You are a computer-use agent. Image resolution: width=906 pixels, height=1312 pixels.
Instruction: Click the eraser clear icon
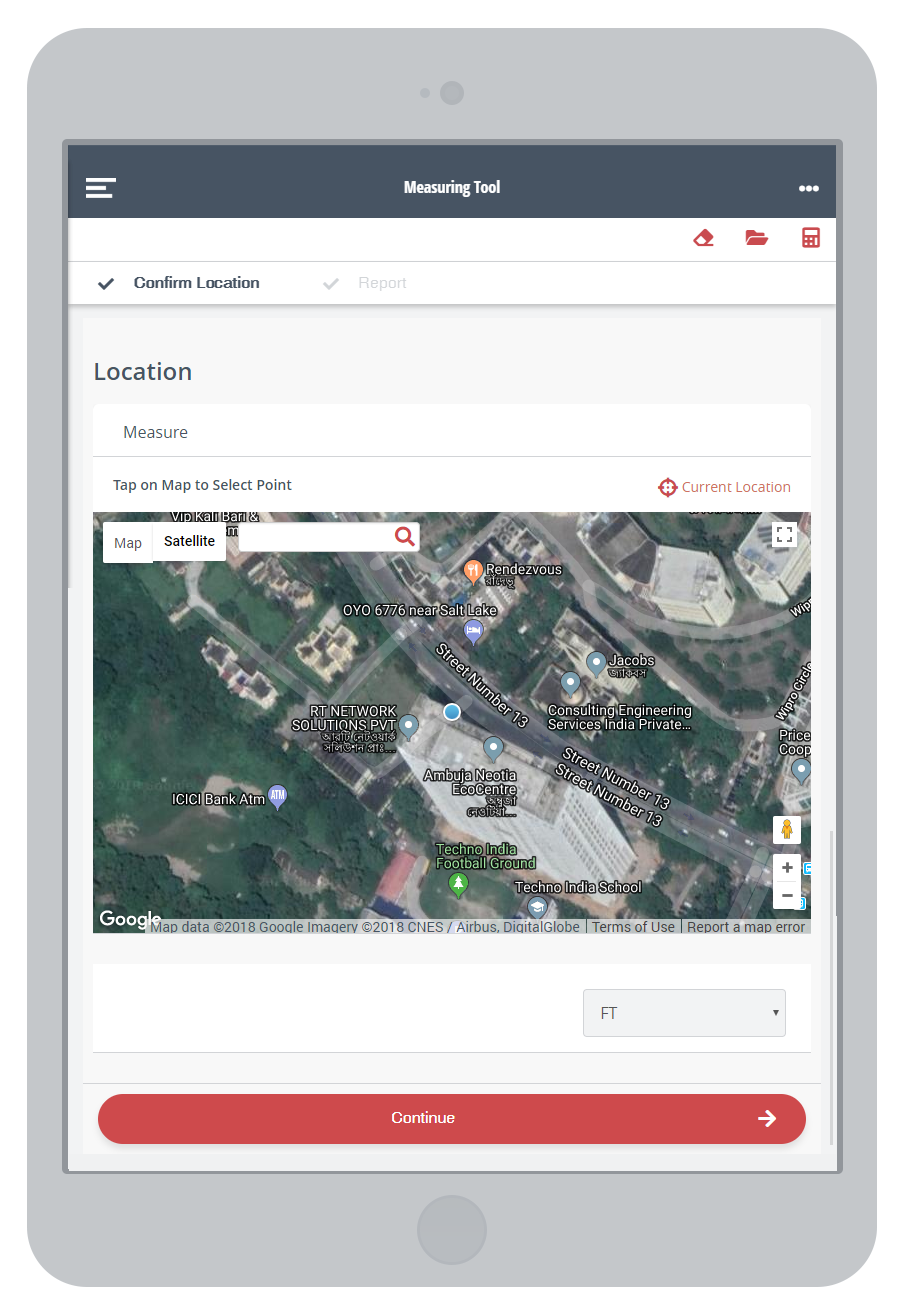coord(704,238)
